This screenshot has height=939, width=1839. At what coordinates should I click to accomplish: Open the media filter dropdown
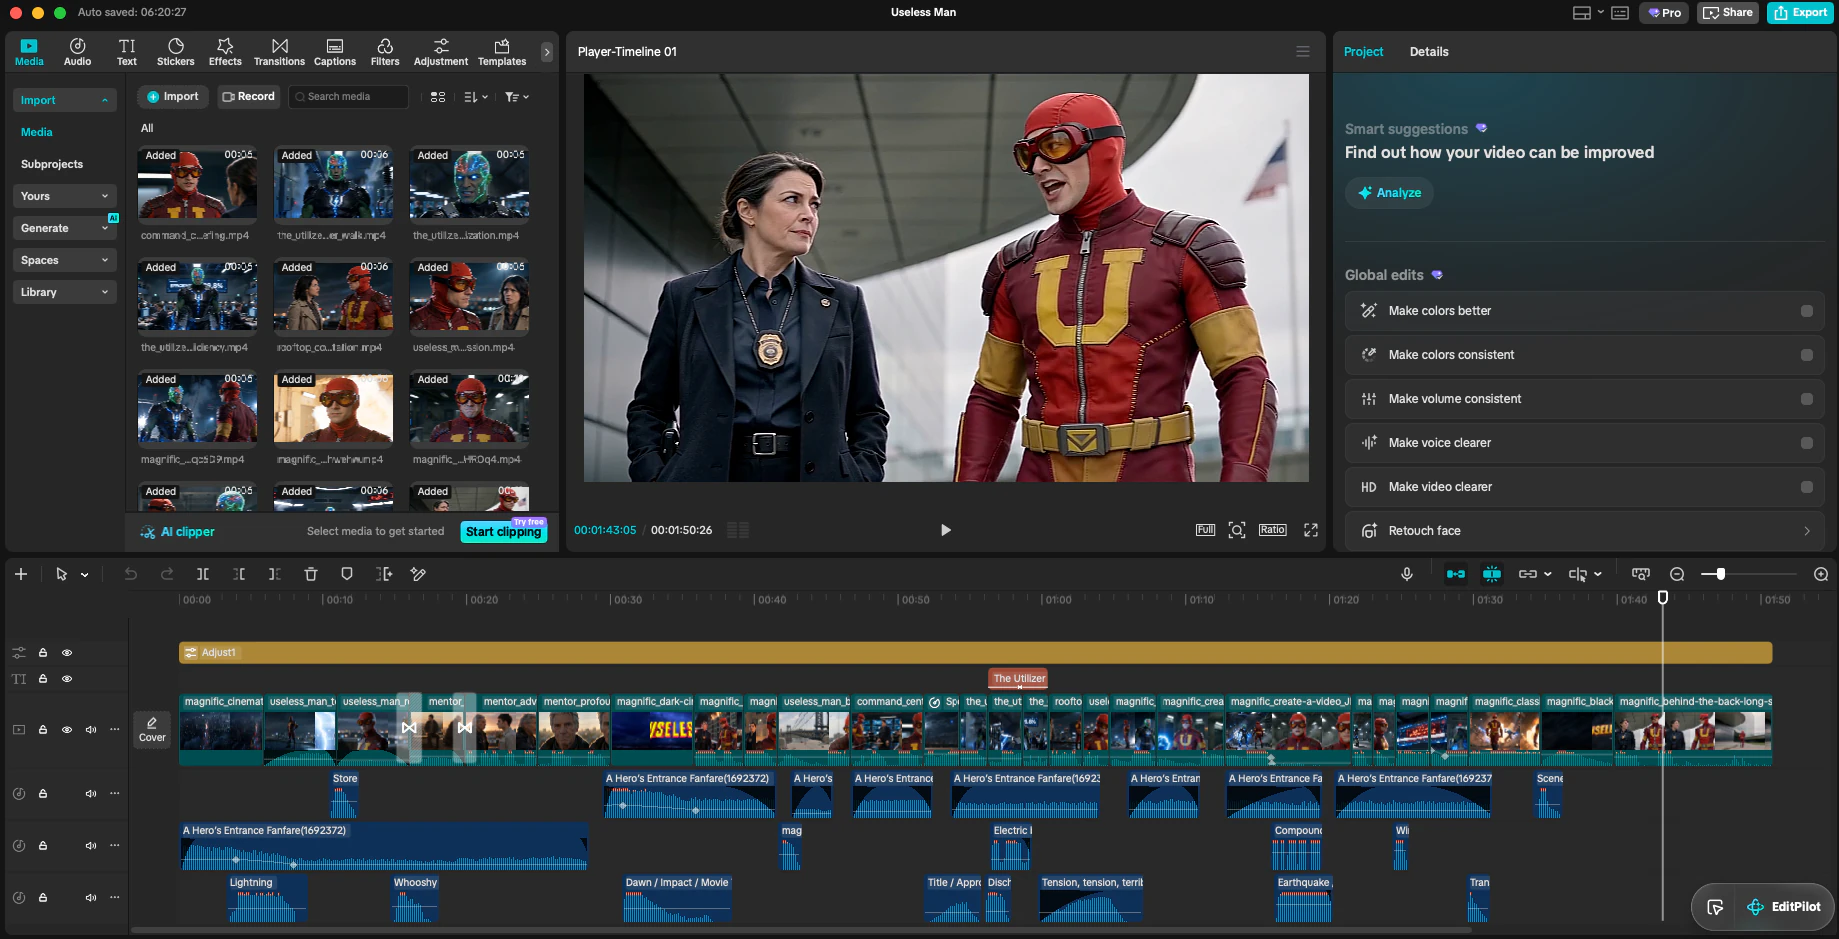tap(517, 97)
